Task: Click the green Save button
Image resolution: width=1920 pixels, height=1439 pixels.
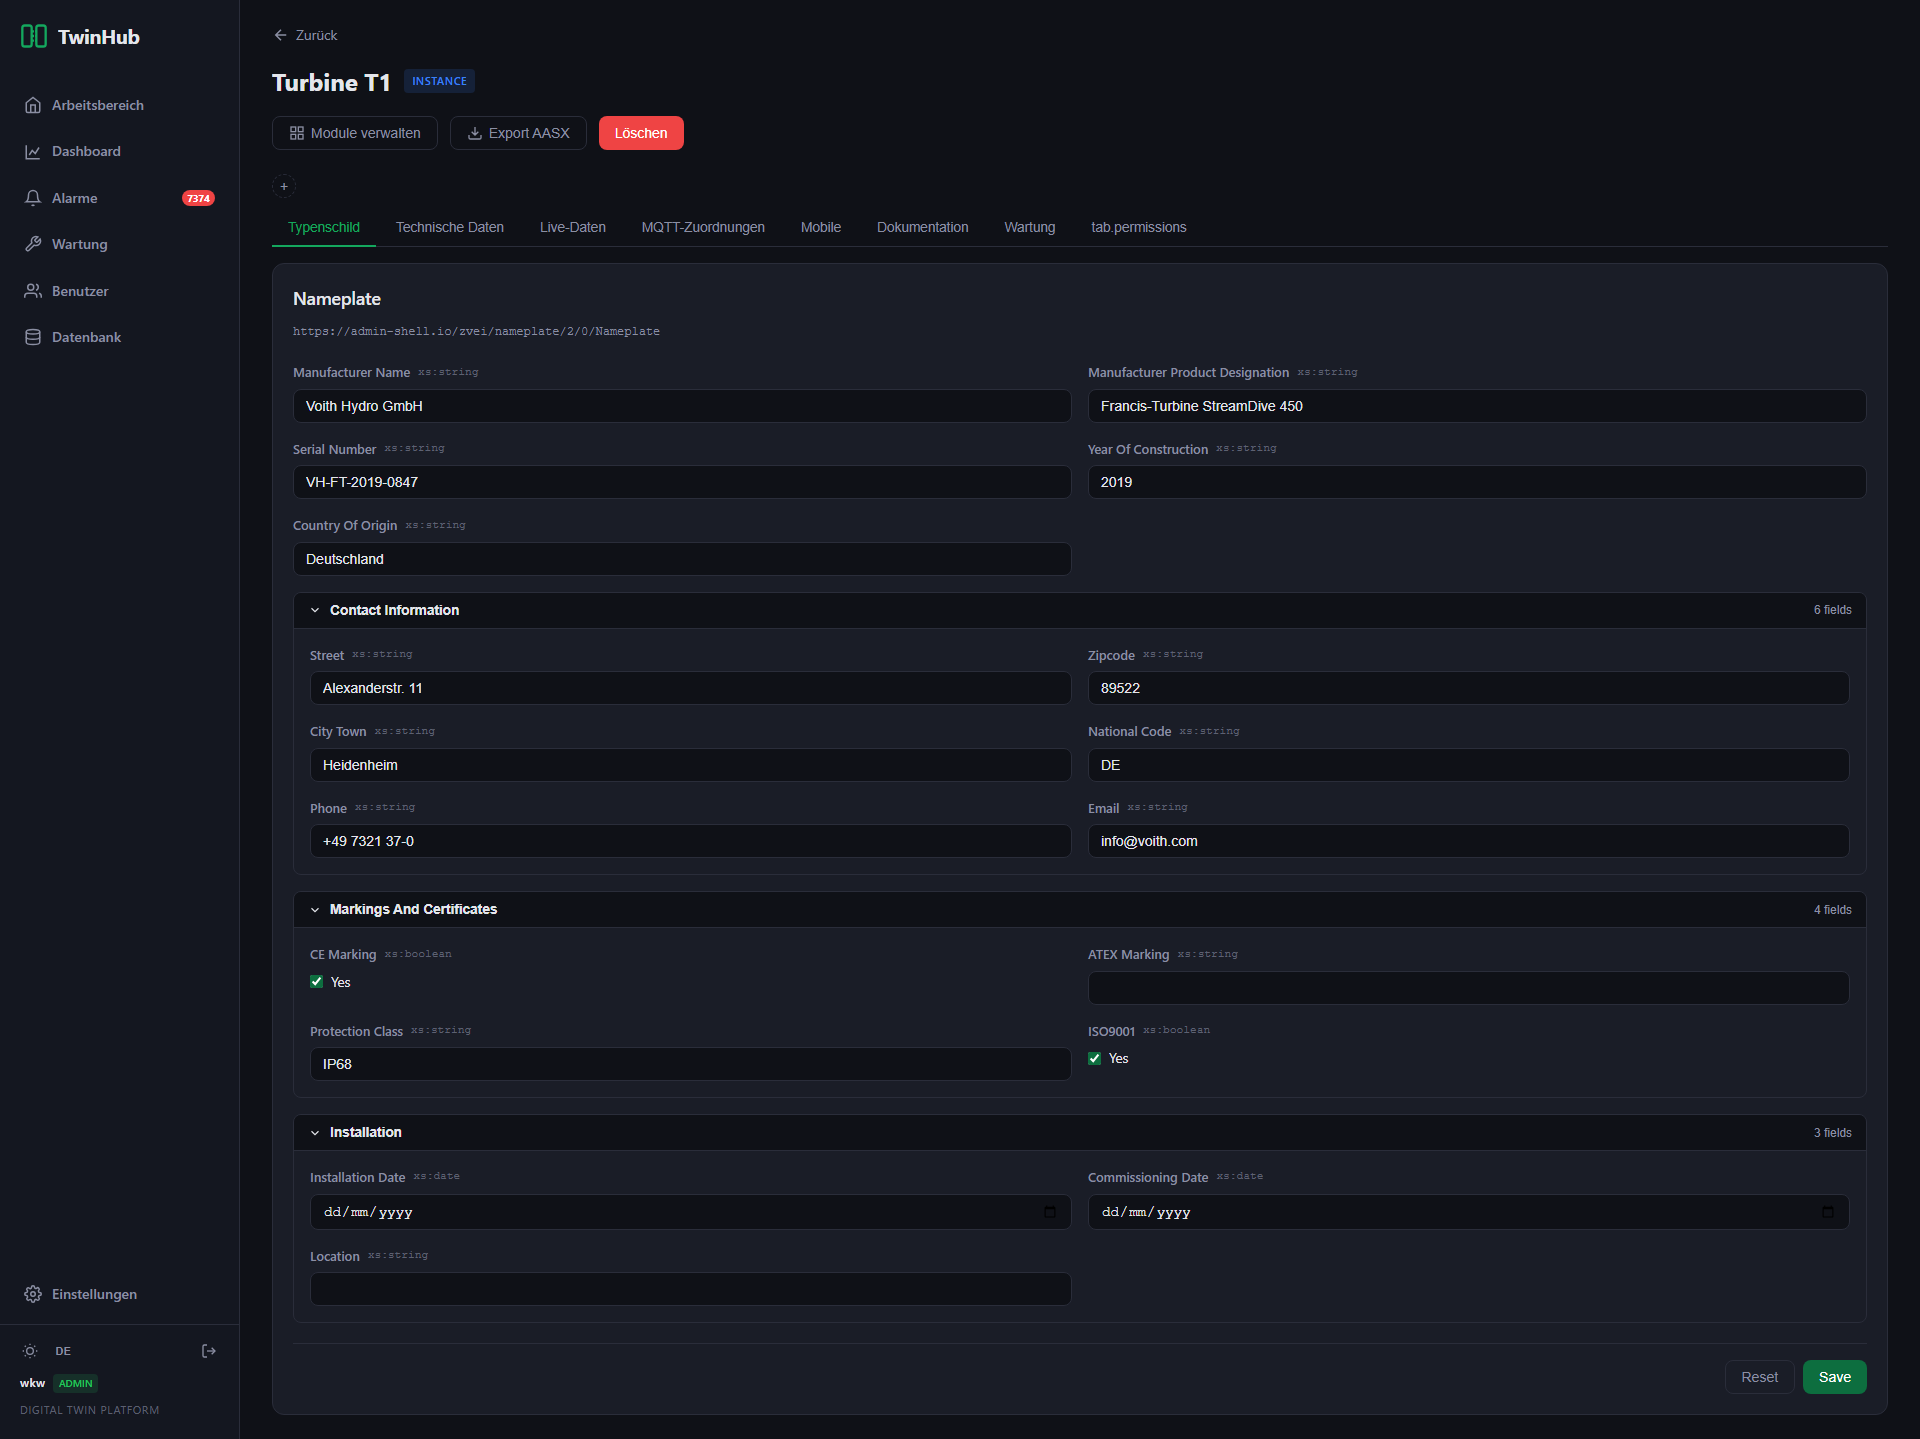Action: pos(1835,1377)
